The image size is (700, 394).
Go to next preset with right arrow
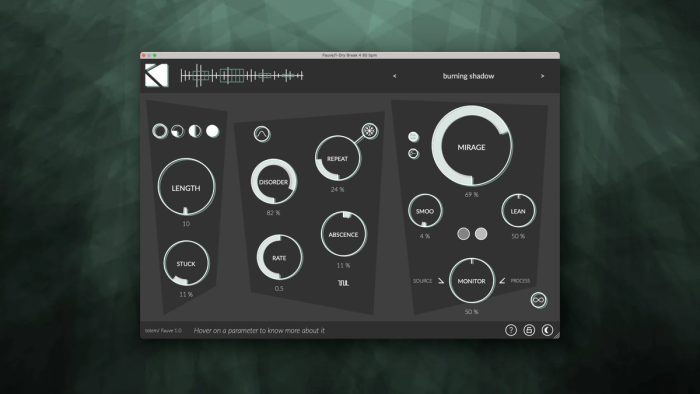click(x=542, y=76)
